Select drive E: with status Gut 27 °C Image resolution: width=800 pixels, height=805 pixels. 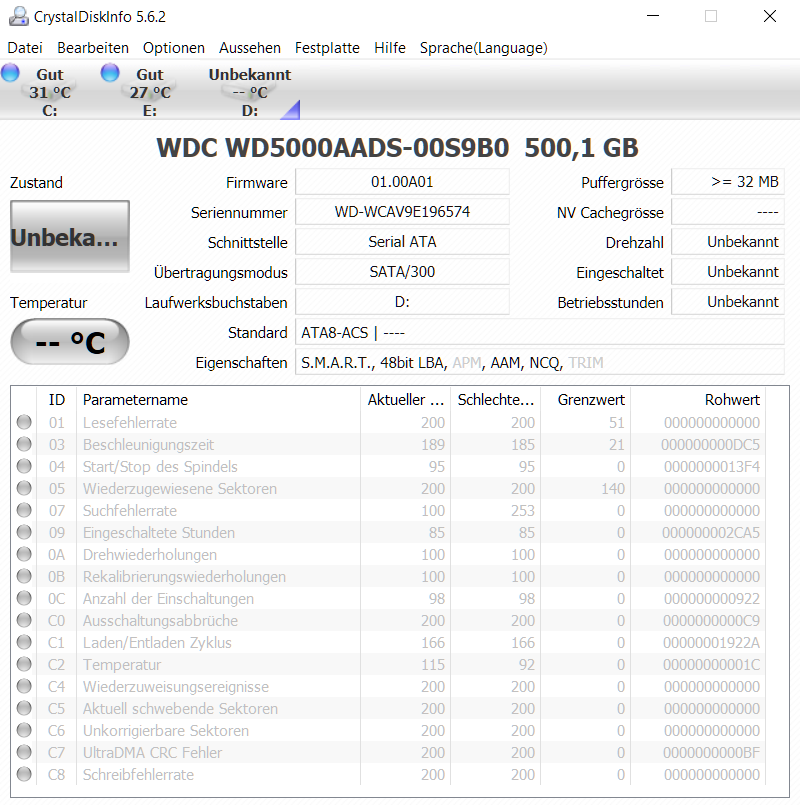(x=150, y=92)
